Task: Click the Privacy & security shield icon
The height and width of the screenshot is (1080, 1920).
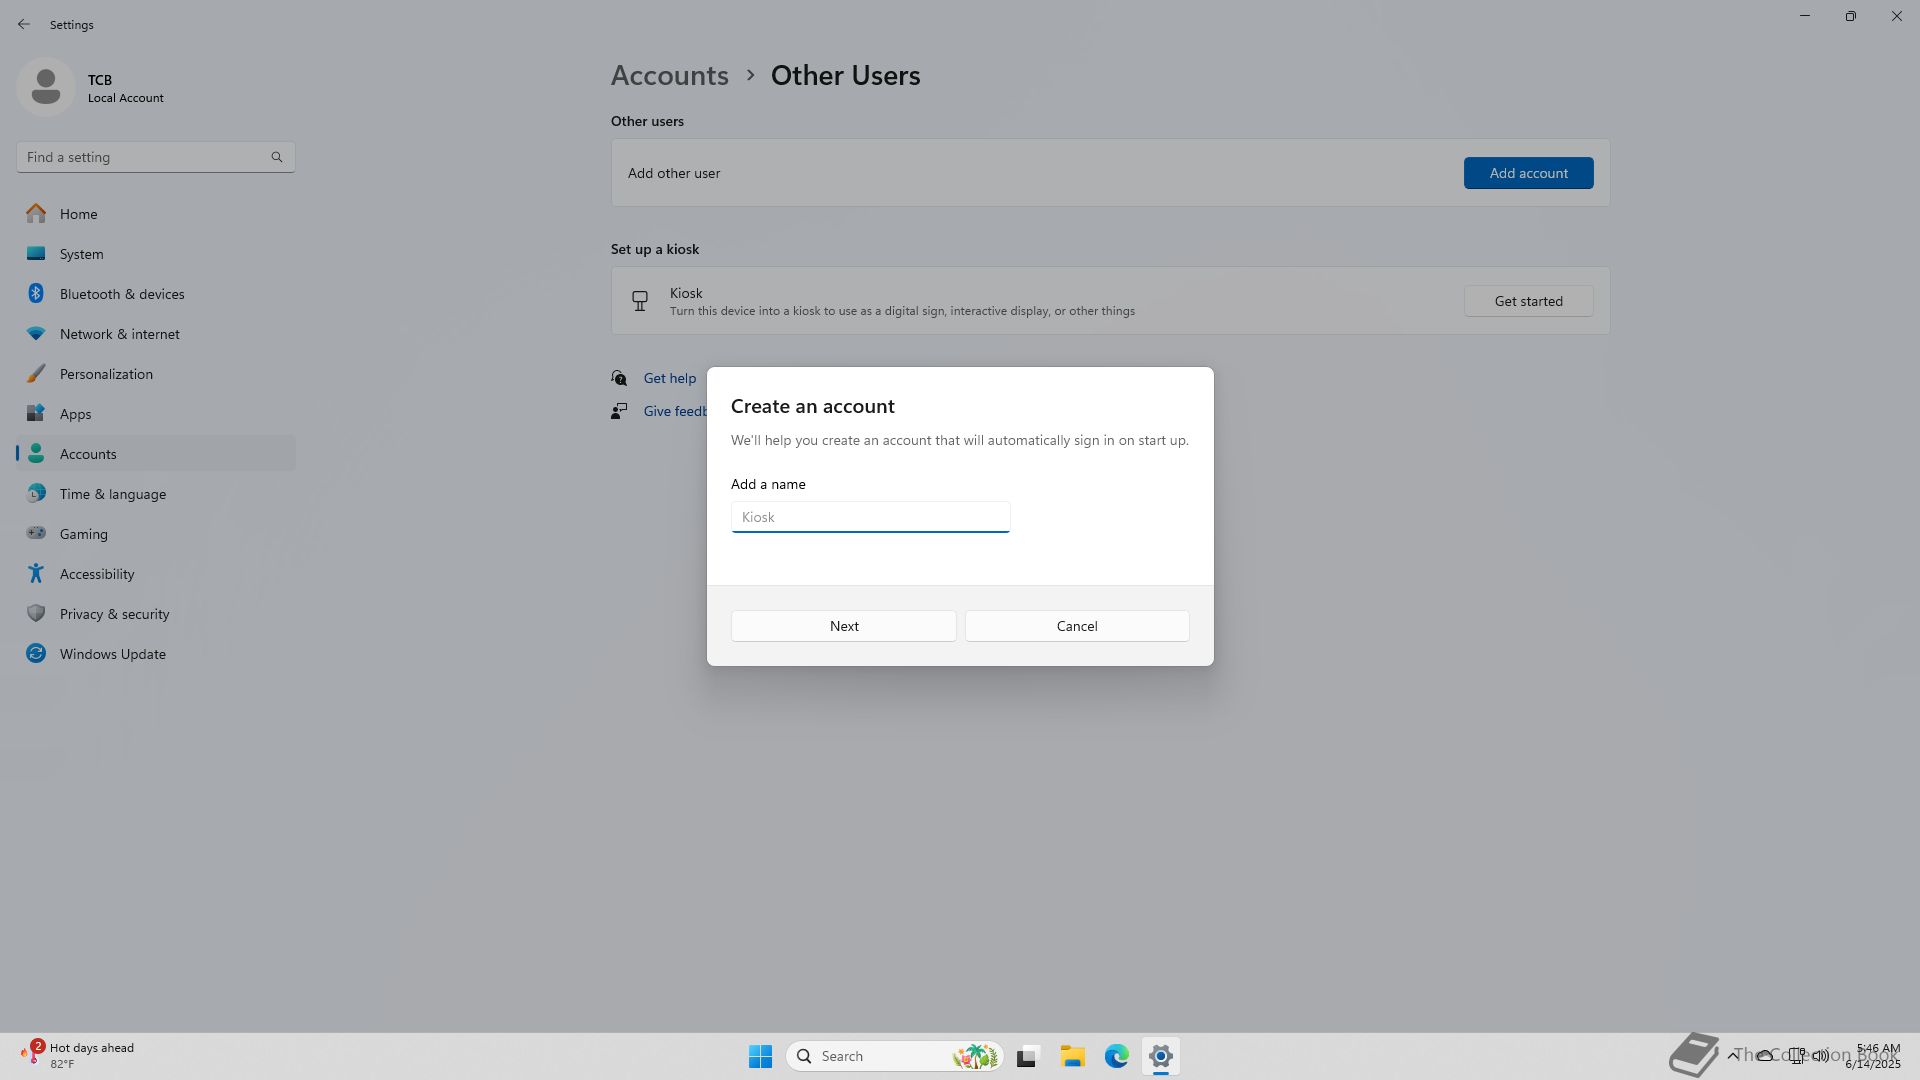Action: pyautogui.click(x=36, y=614)
